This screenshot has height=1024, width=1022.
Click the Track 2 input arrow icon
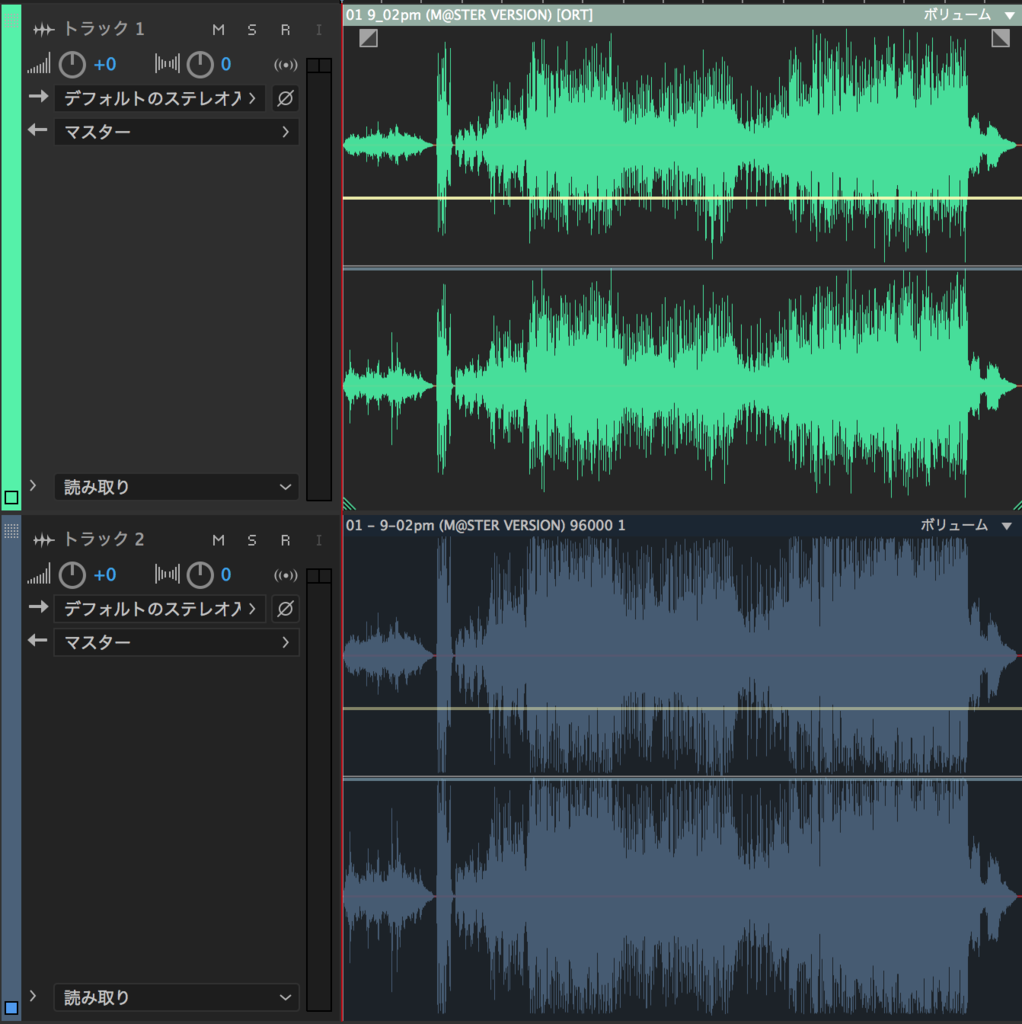(x=39, y=608)
